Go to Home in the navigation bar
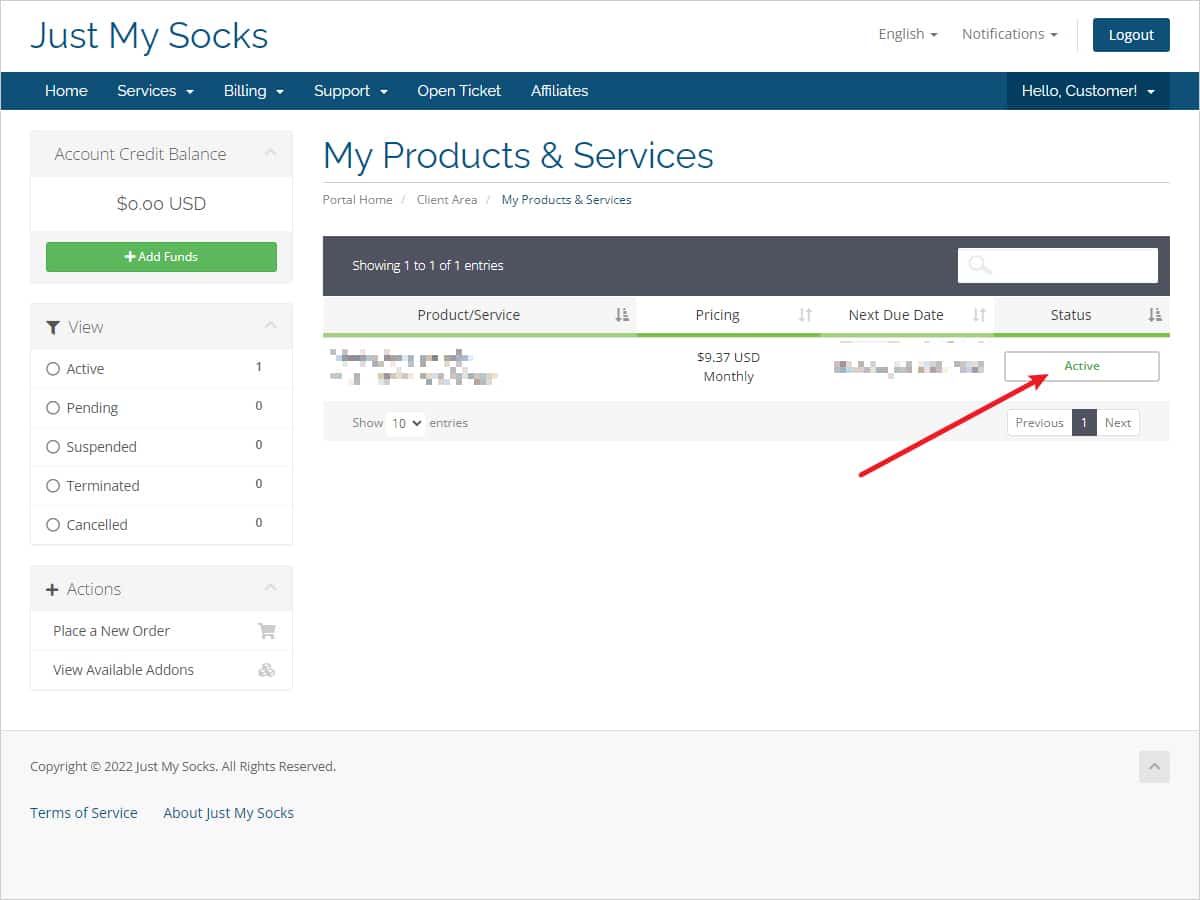This screenshot has height=900, width=1200. click(x=66, y=91)
